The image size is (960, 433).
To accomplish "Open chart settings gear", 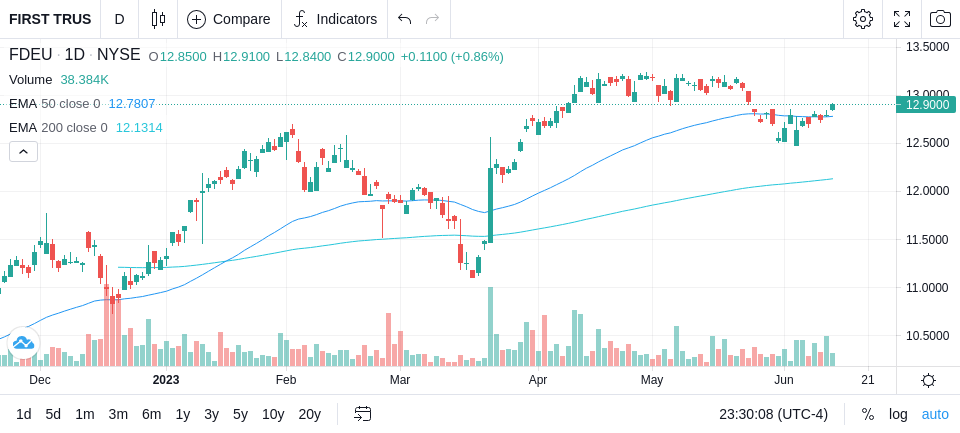I will pyautogui.click(x=863, y=19).
